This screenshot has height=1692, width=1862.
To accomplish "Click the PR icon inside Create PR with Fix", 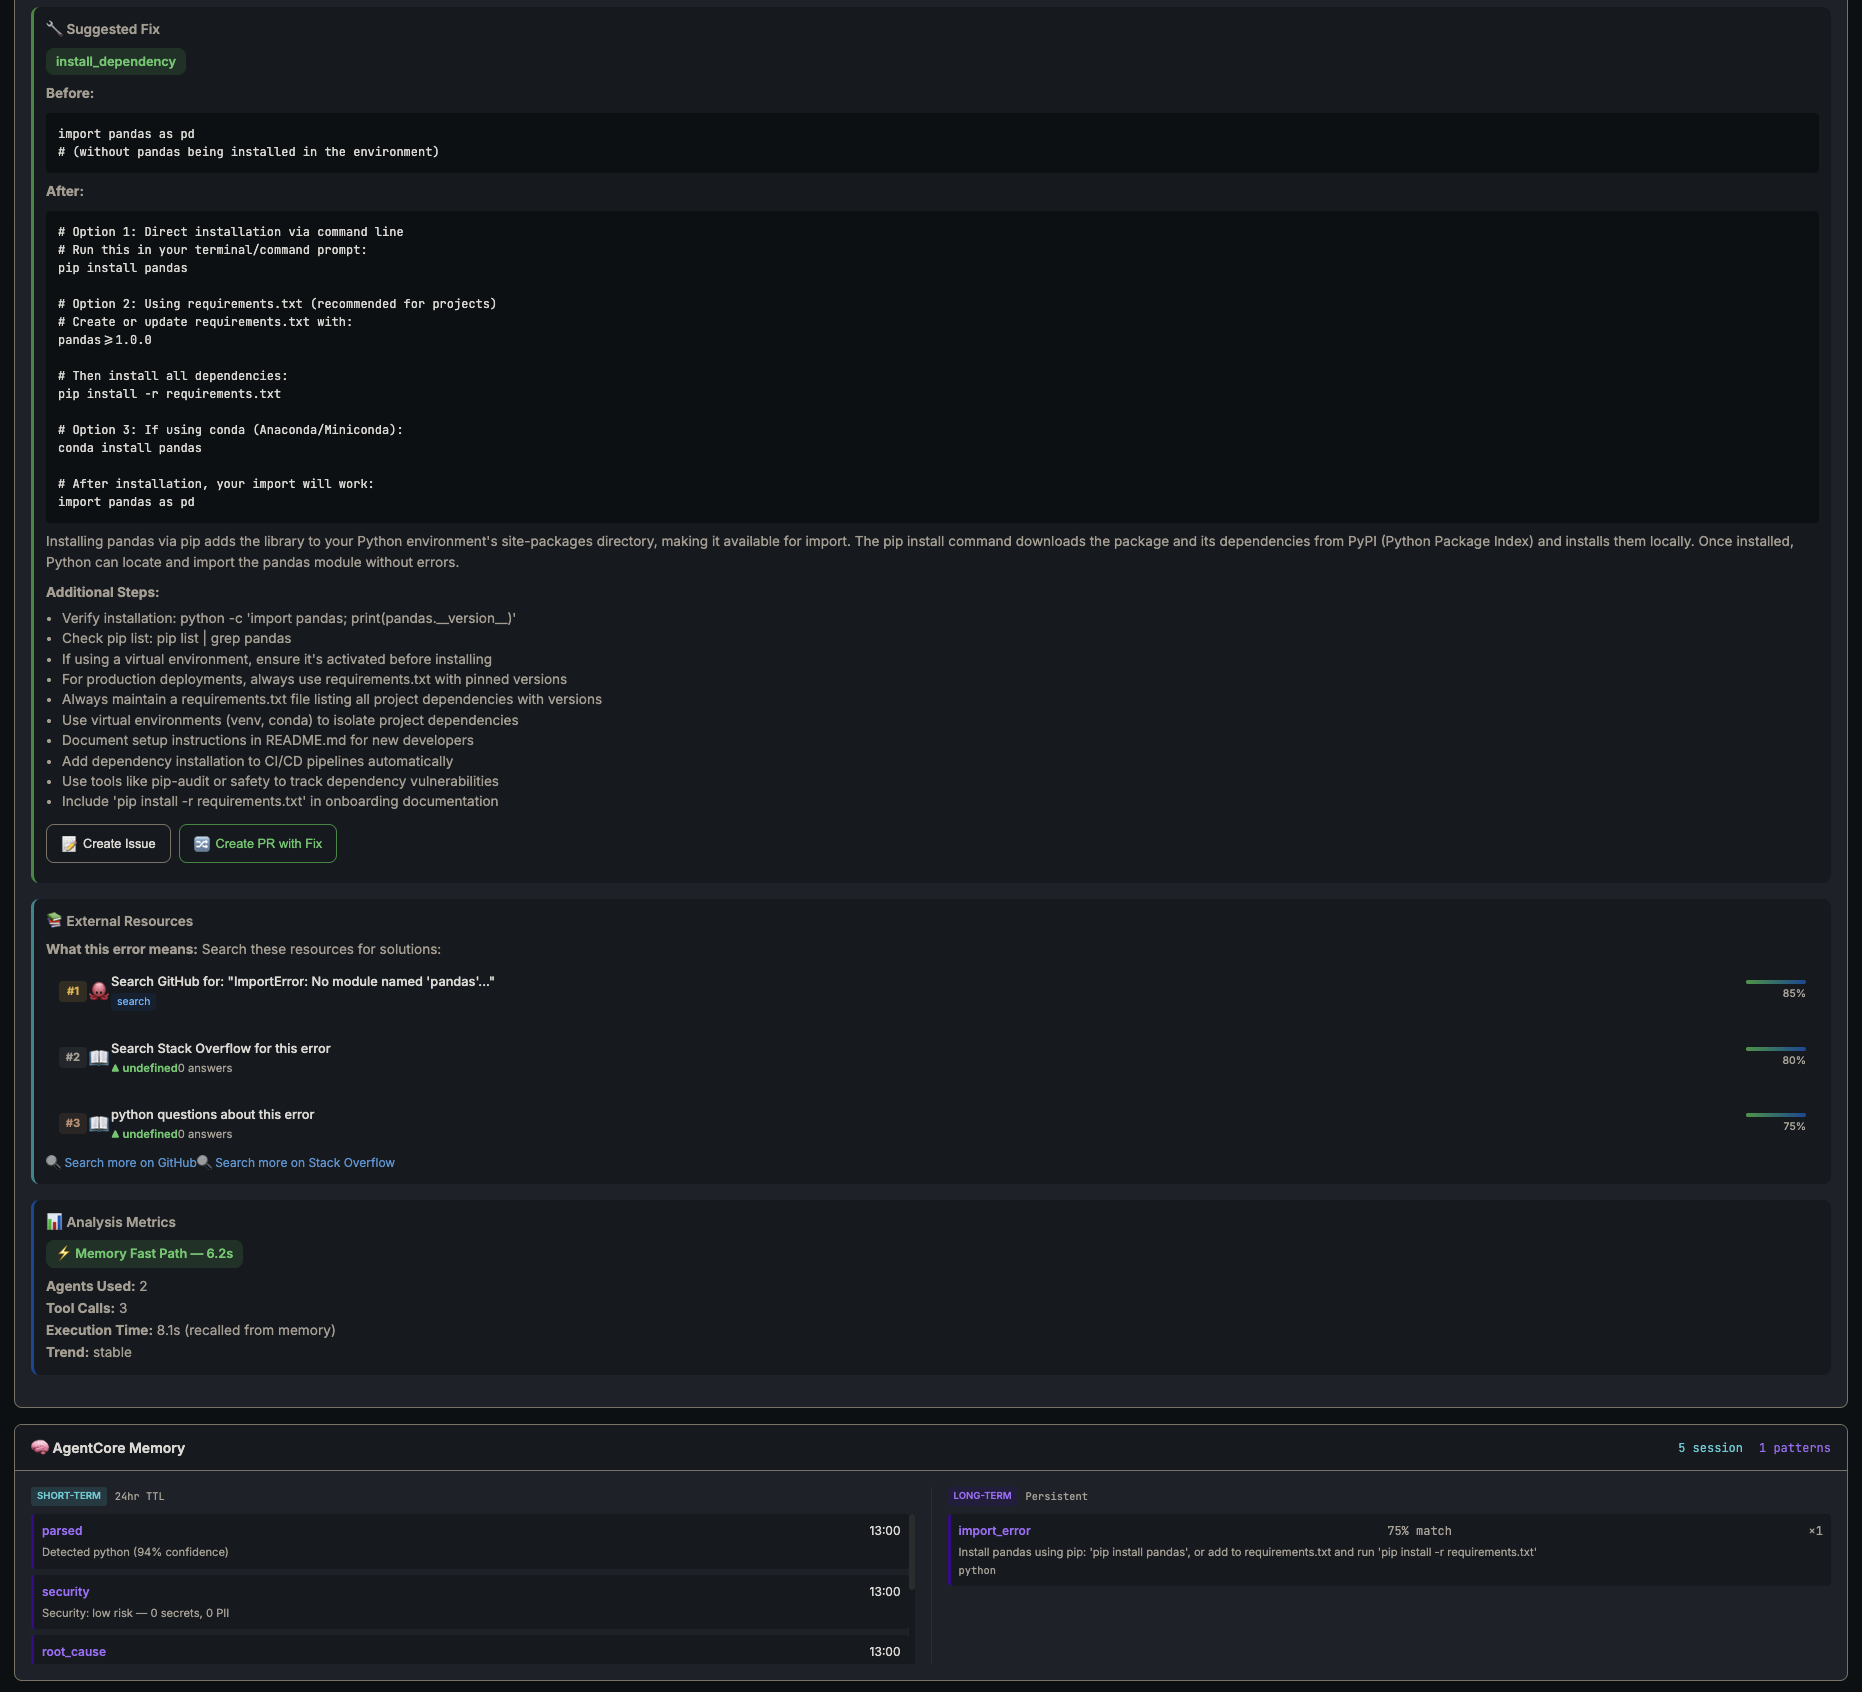I will click(201, 843).
